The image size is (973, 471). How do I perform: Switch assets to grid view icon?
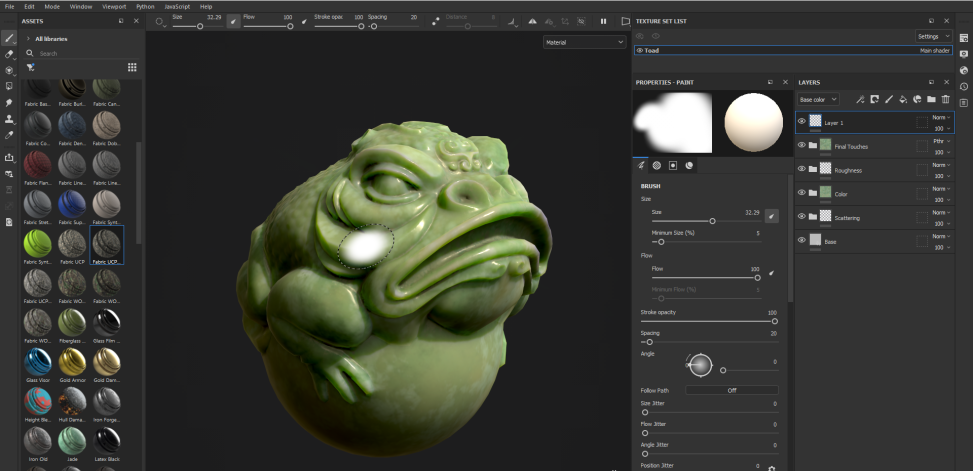(132, 67)
